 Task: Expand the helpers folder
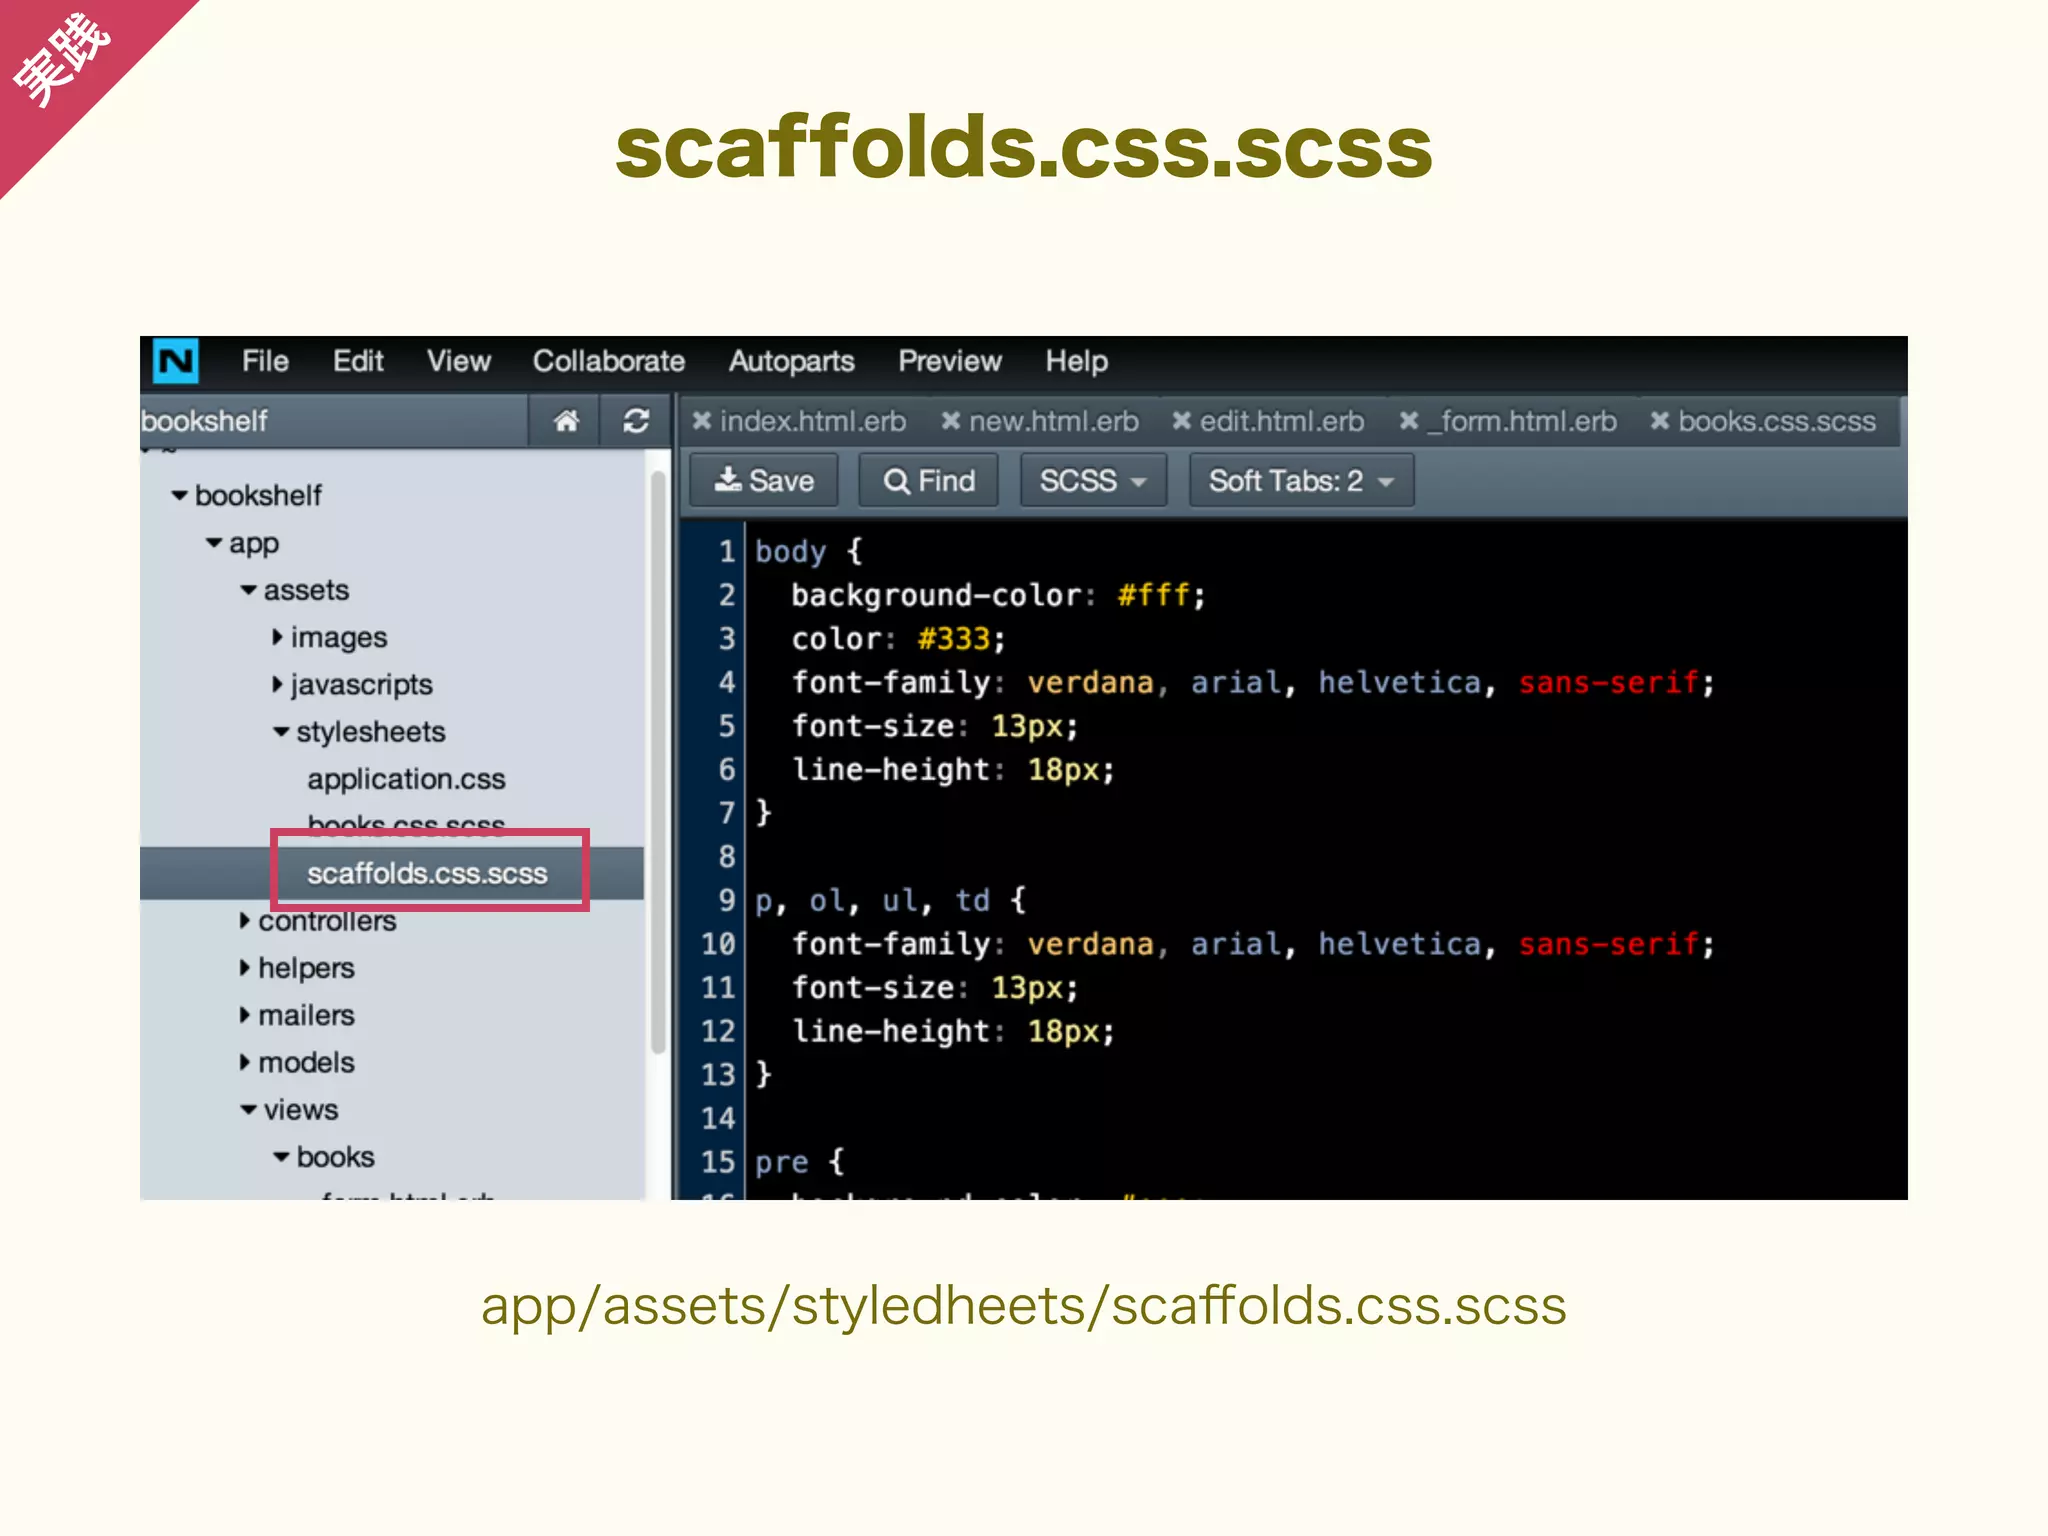(x=245, y=967)
